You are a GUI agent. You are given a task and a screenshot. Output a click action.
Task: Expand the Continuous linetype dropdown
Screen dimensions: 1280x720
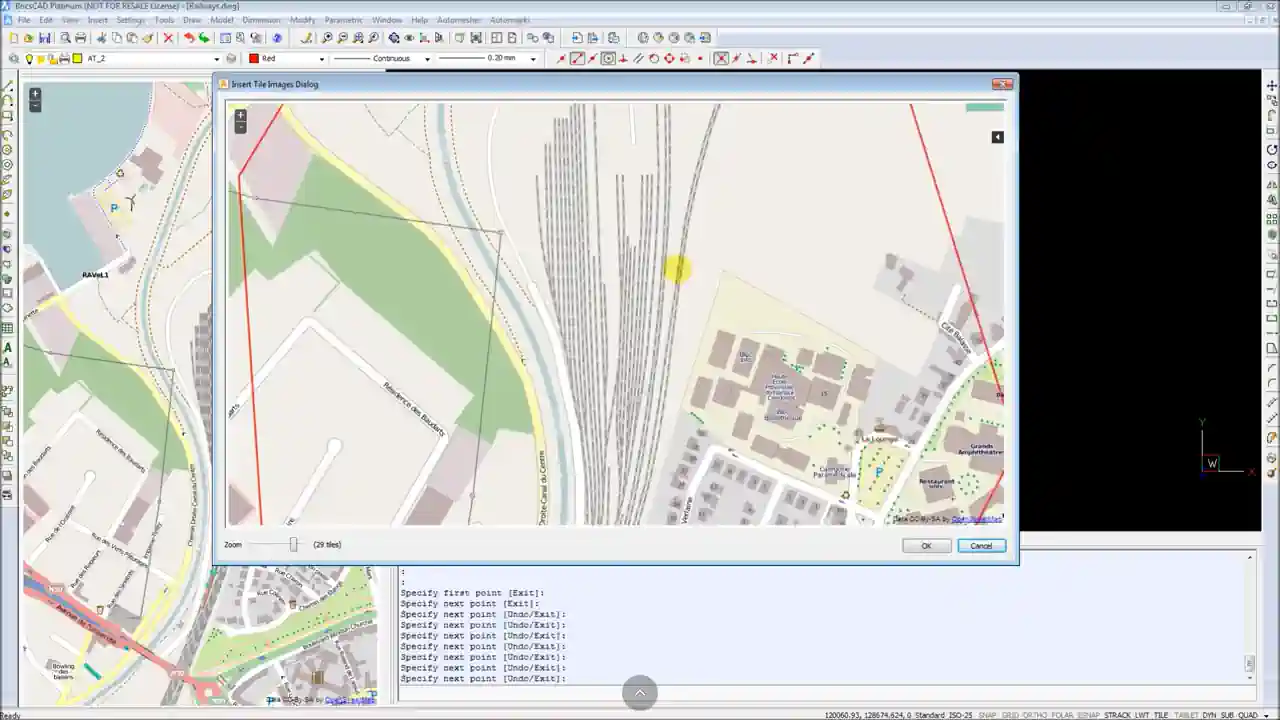click(427, 58)
